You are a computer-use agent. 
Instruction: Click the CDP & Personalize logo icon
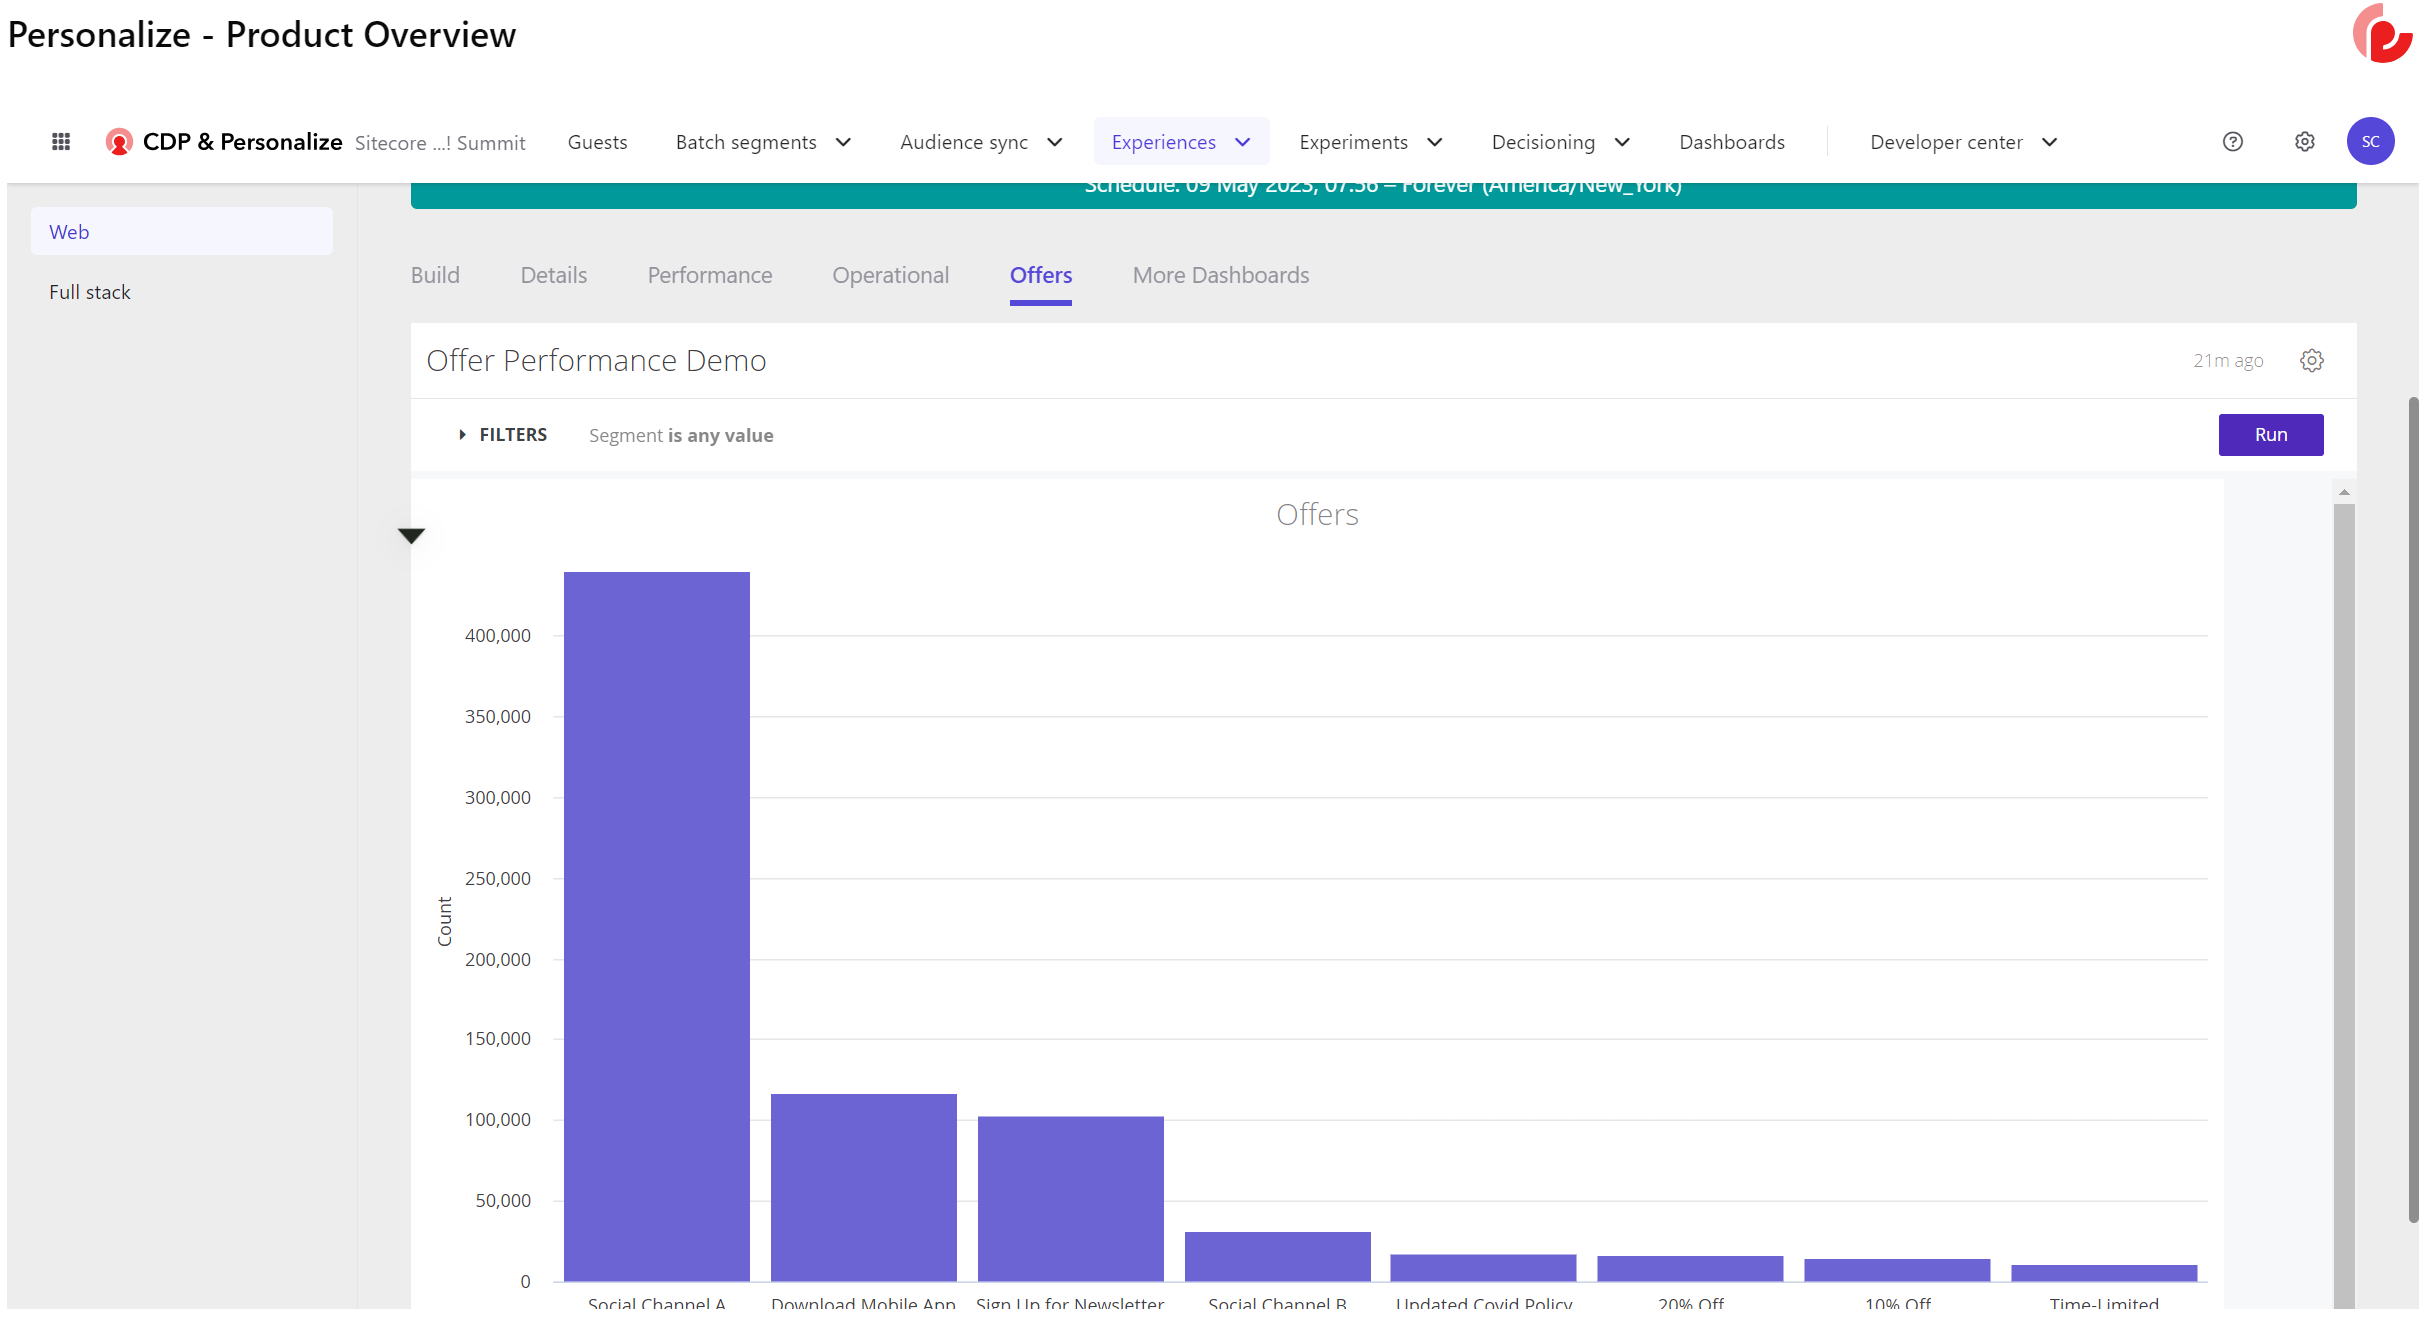click(119, 142)
